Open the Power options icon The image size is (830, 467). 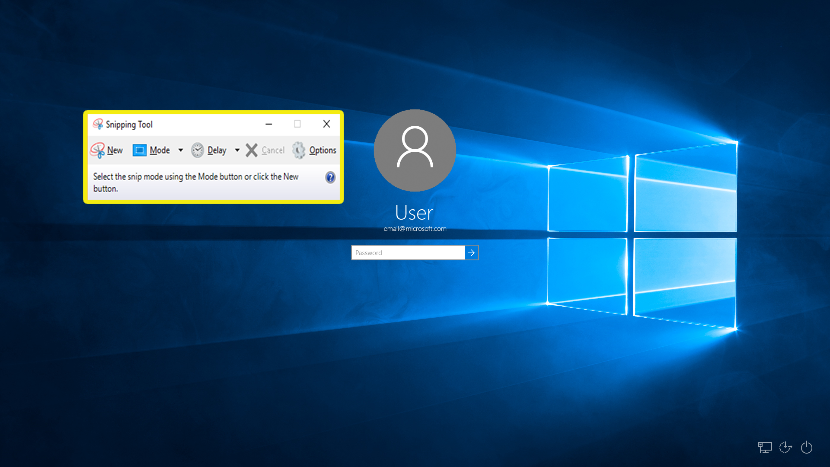coord(807,447)
